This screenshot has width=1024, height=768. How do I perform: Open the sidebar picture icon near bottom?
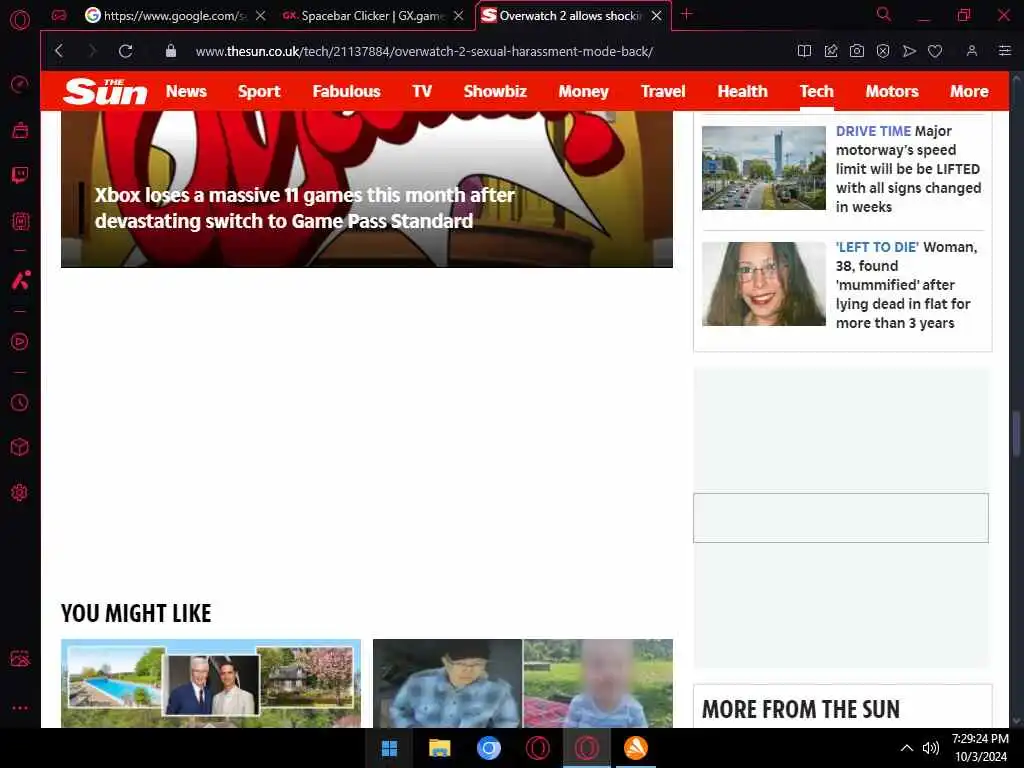point(20,658)
